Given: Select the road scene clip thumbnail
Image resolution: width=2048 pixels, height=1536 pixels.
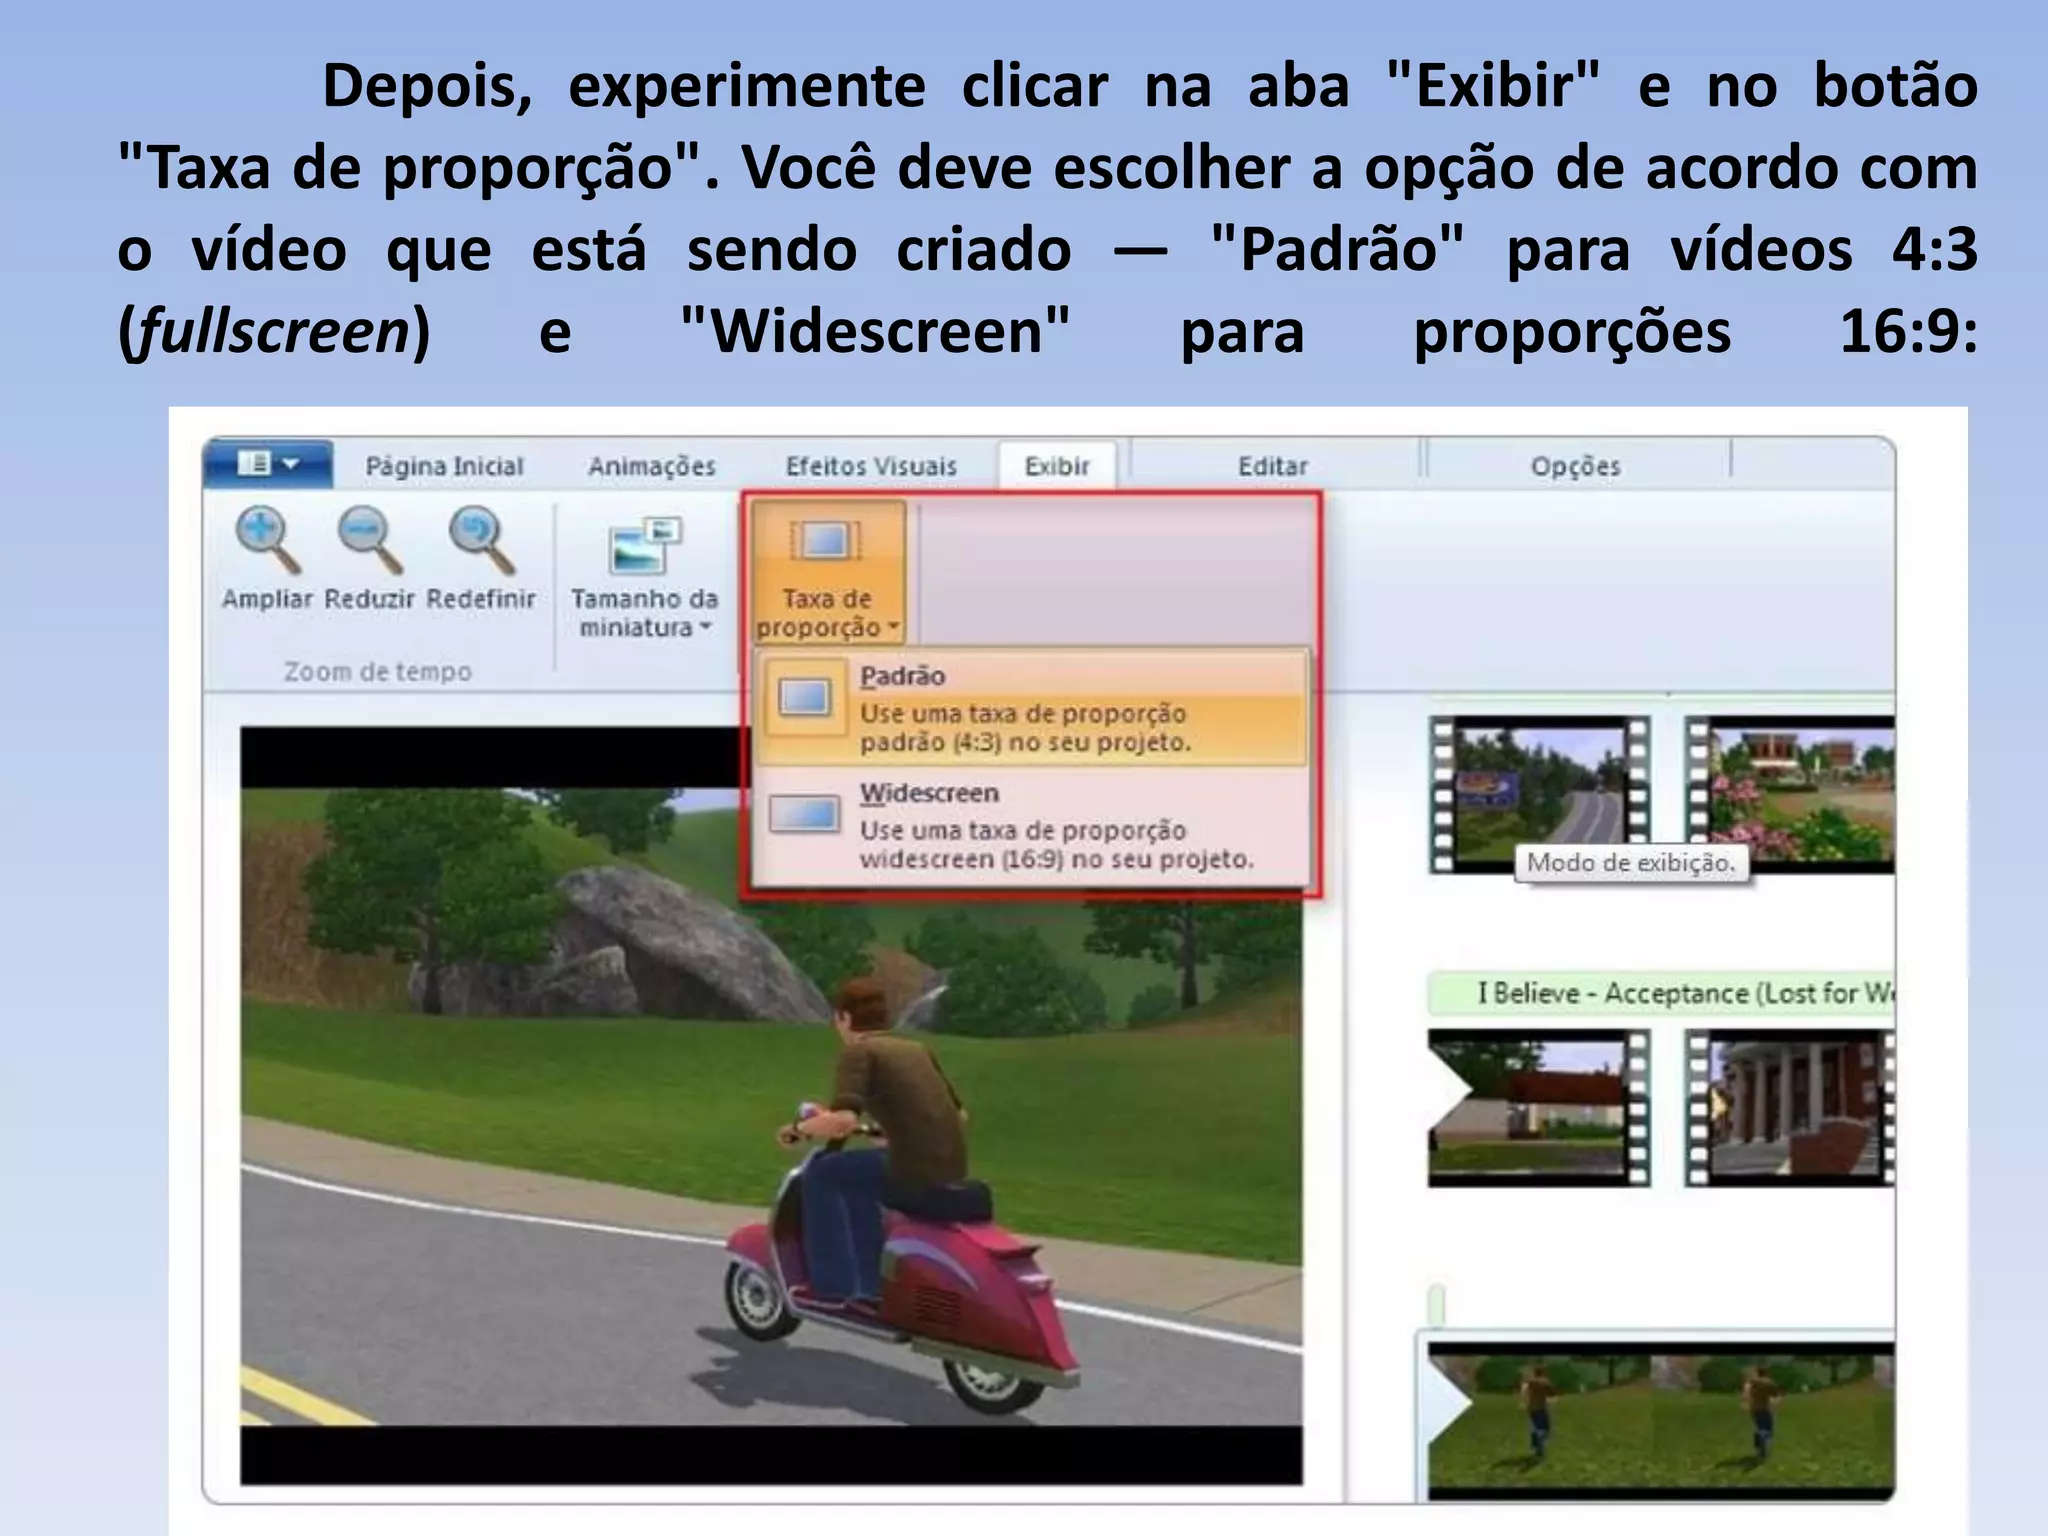Looking at the screenshot, I should (1539, 794).
